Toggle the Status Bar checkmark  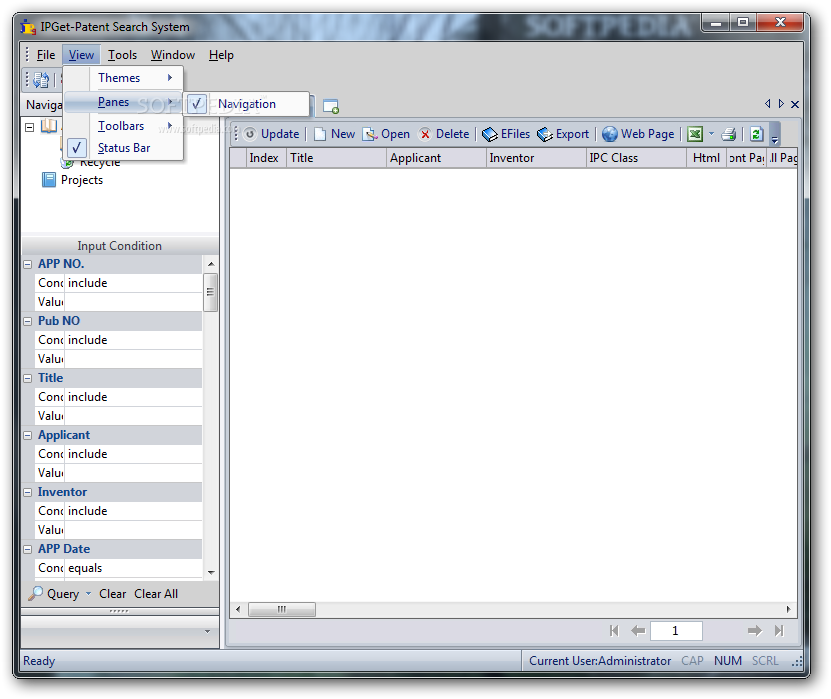pyautogui.click(x=77, y=148)
